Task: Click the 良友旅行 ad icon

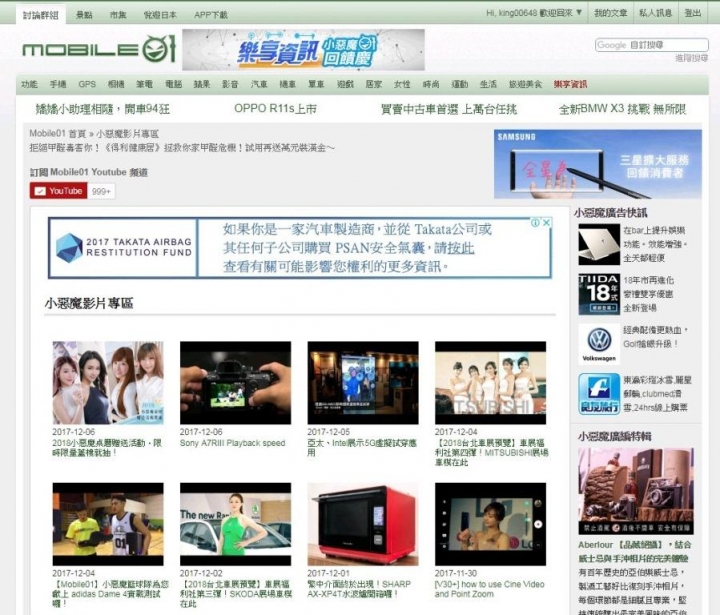Action: point(599,394)
